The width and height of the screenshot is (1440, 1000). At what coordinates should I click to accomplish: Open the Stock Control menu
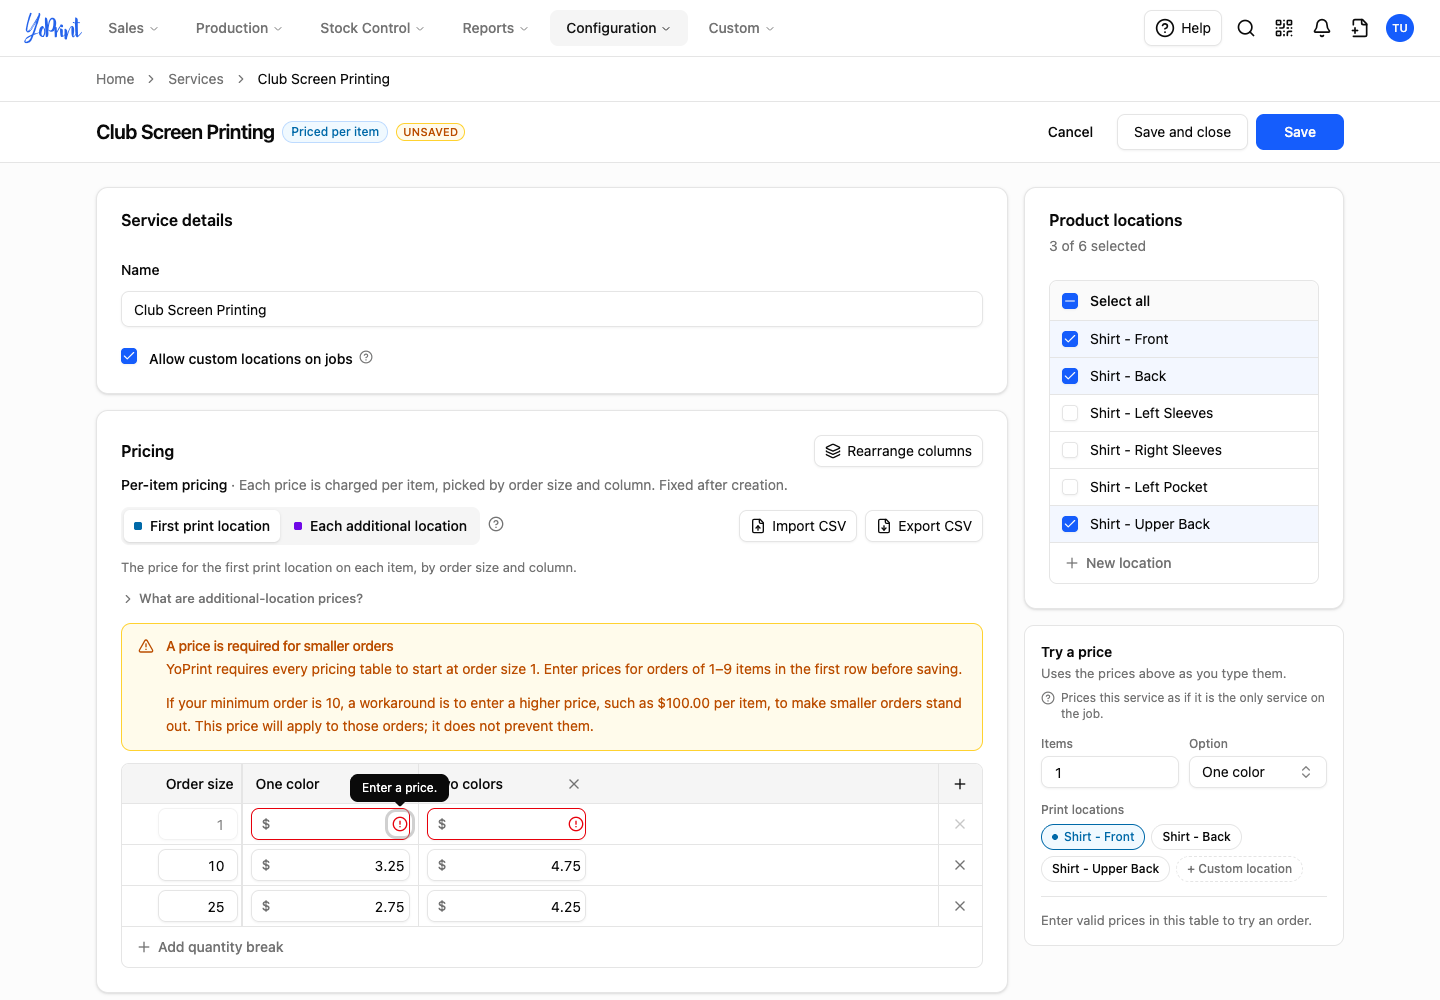[372, 28]
